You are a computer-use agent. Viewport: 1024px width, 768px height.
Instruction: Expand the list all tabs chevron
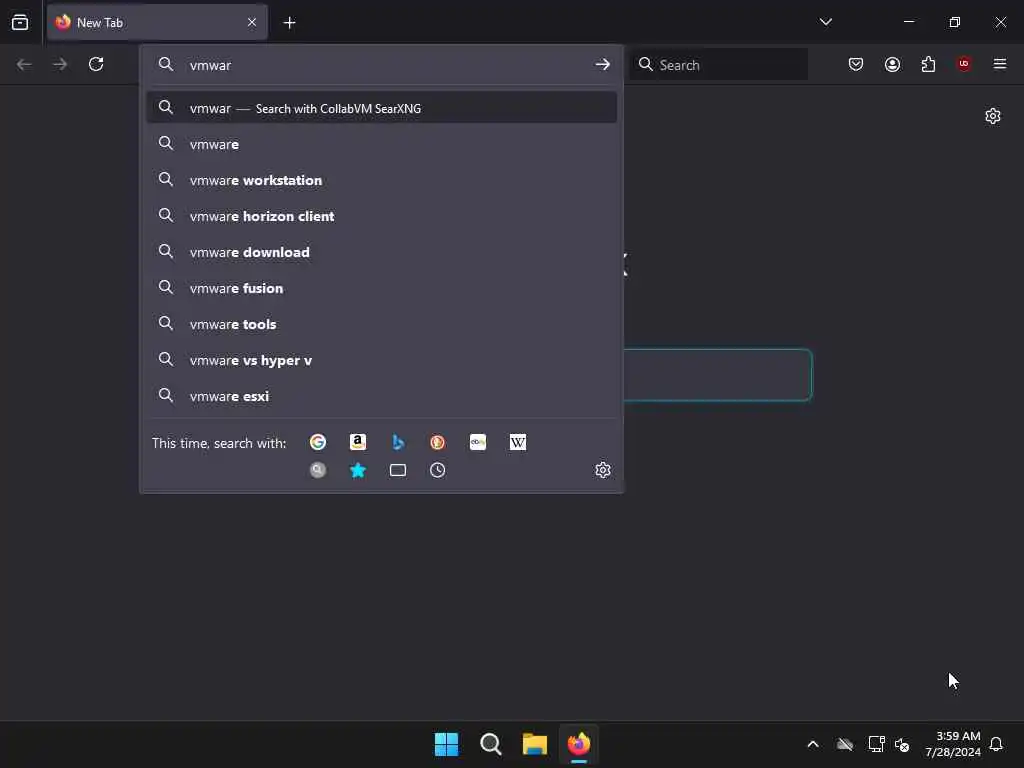tap(825, 22)
